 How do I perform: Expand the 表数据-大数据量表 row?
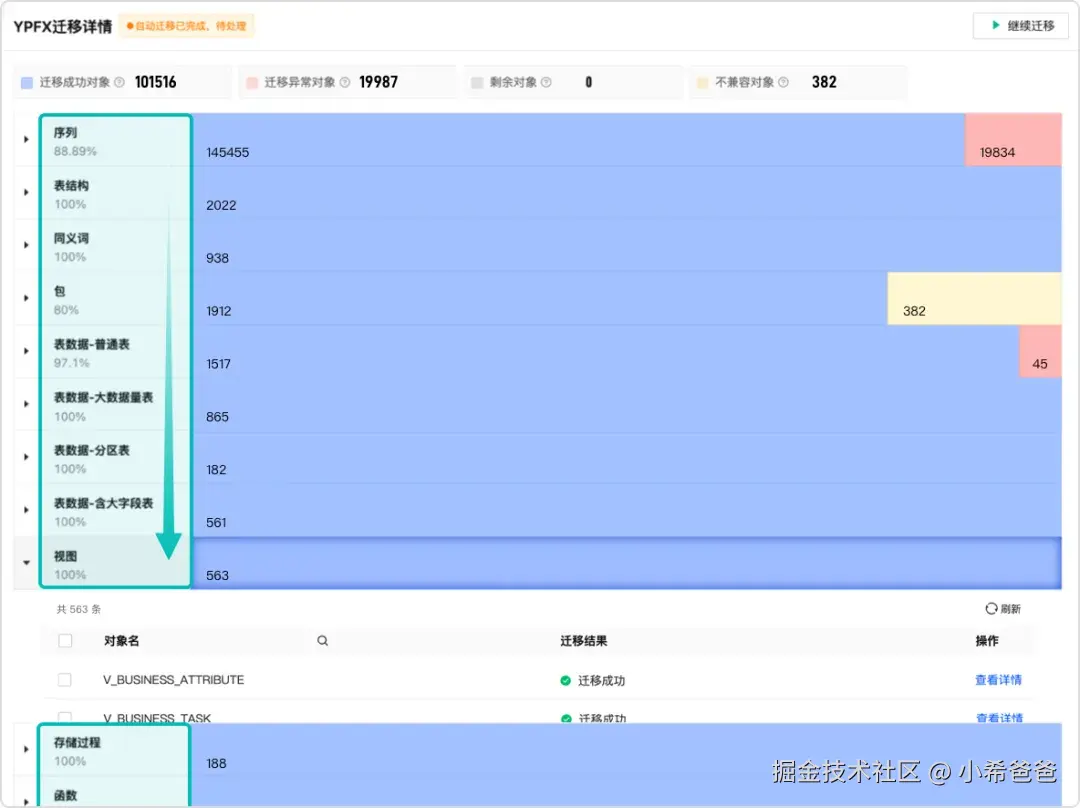click(x=26, y=404)
